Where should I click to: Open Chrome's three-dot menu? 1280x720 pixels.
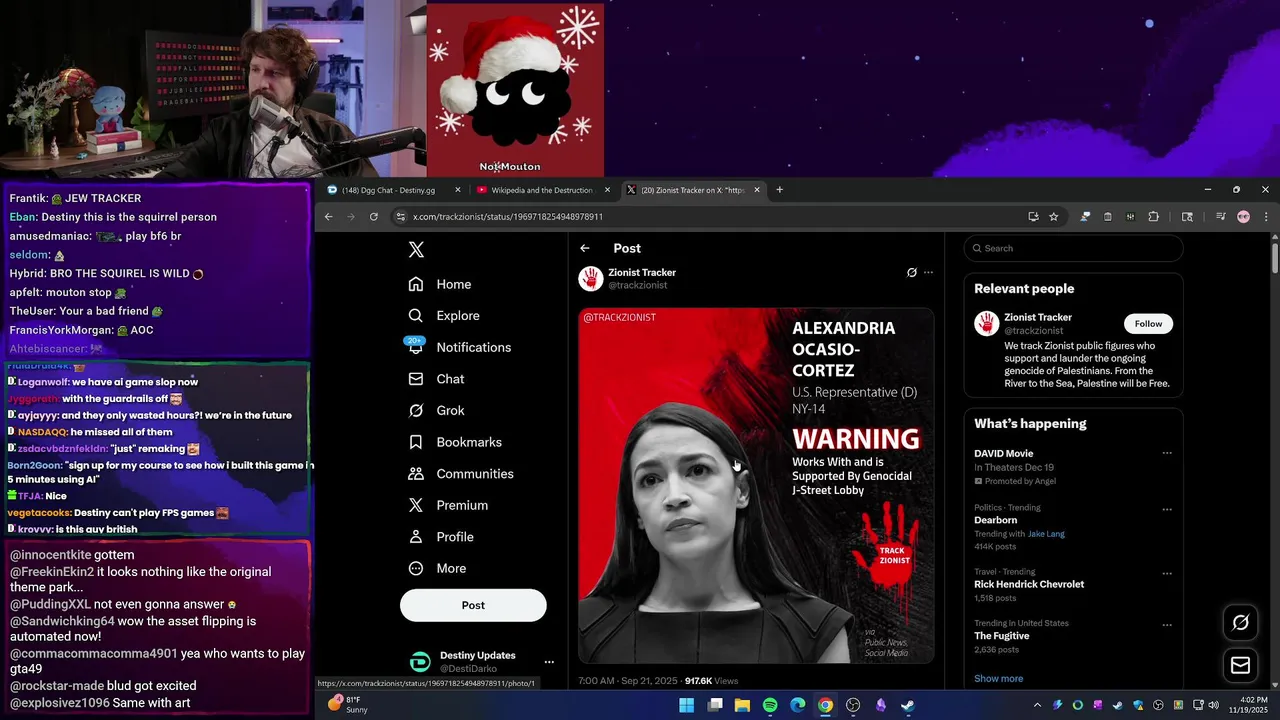[1266, 216]
